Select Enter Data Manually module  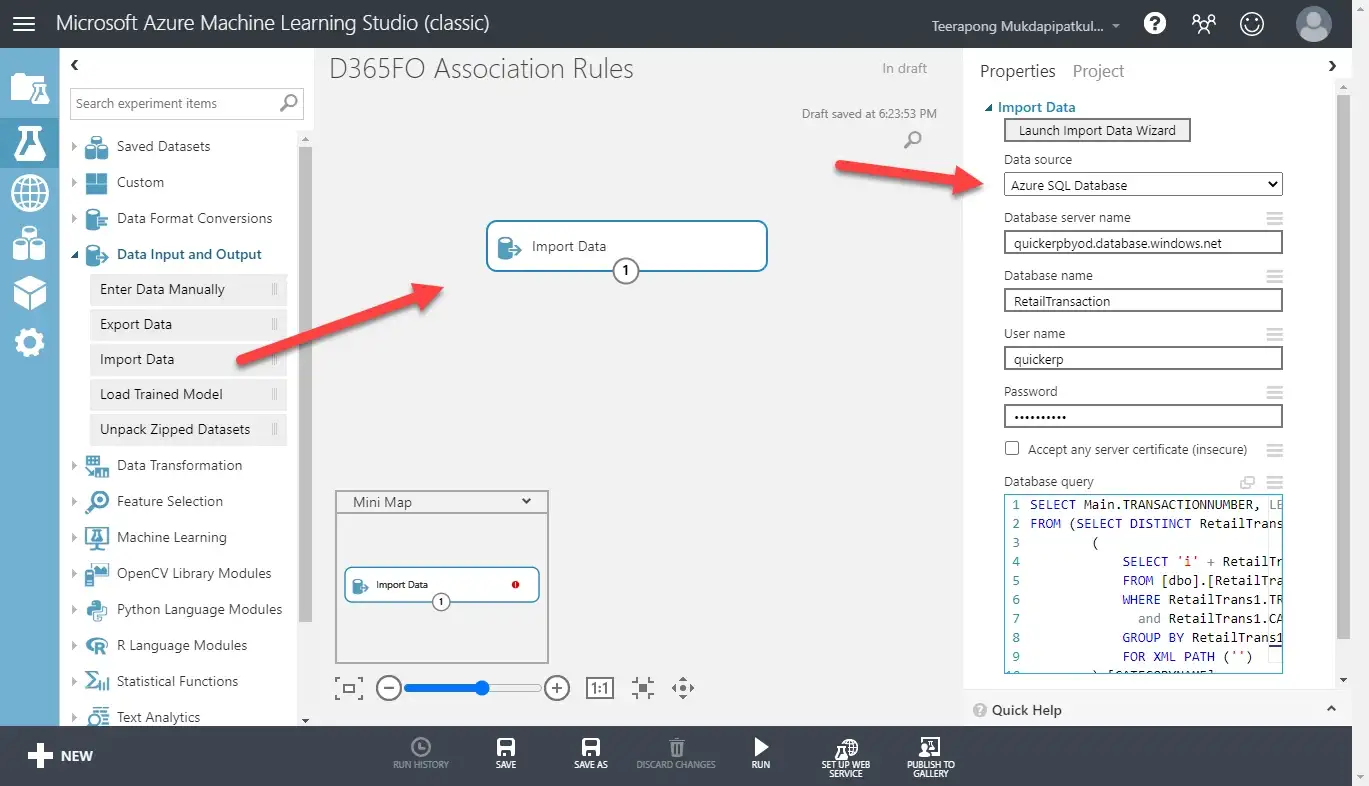[188, 289]
